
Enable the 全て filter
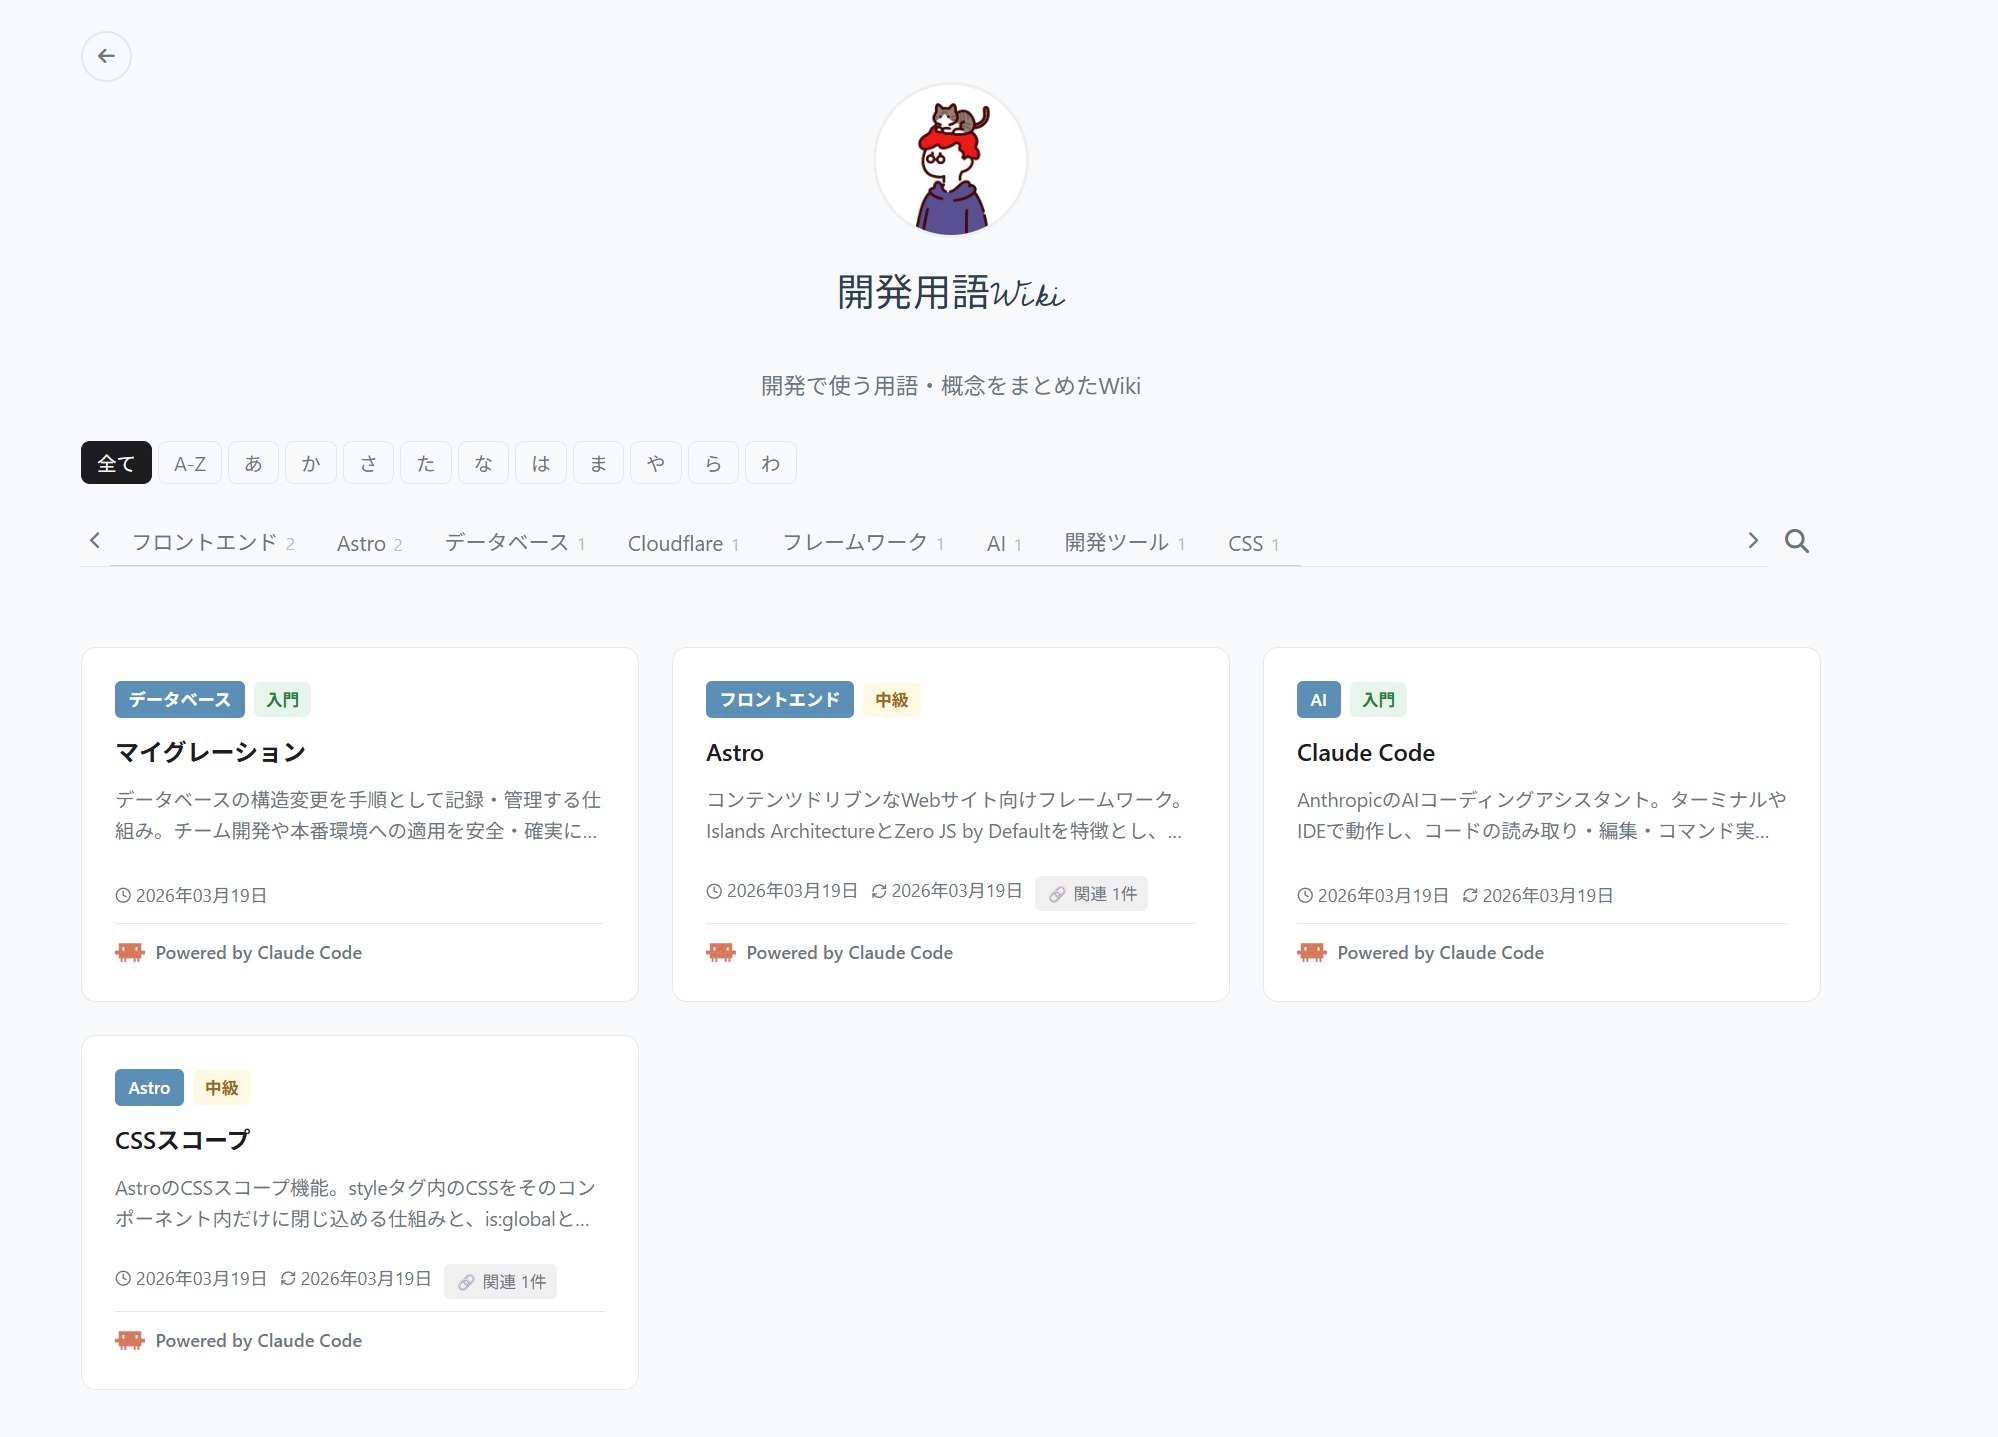tap(115, 462)
